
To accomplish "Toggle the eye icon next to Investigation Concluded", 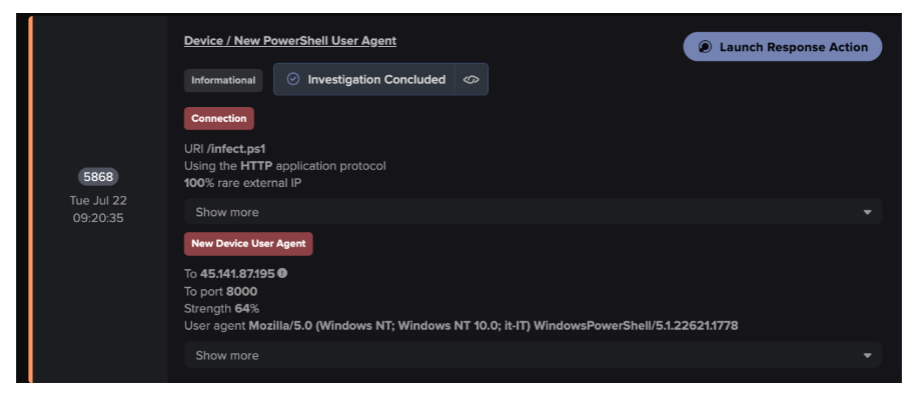I will [x=471, y=80].
